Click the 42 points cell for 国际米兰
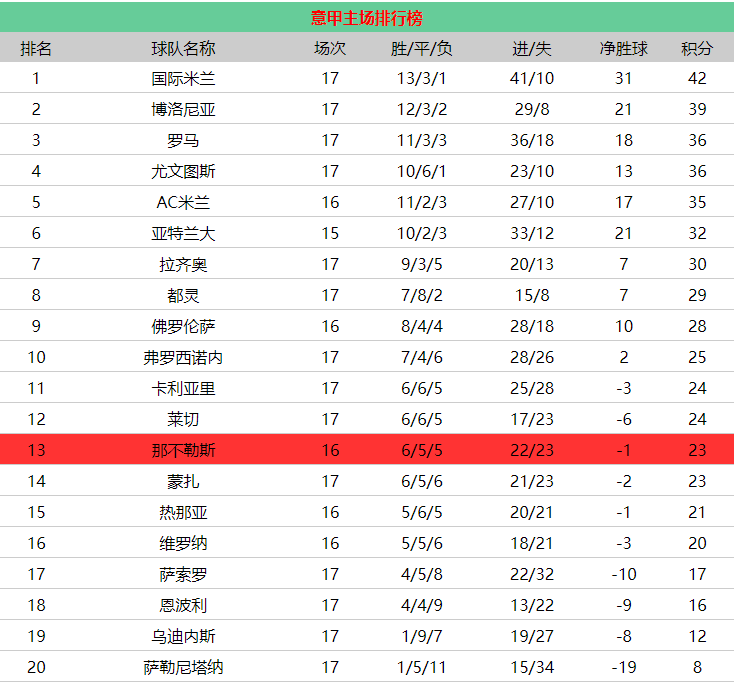This screenshot has height=685, width=736. click(697, 78)
